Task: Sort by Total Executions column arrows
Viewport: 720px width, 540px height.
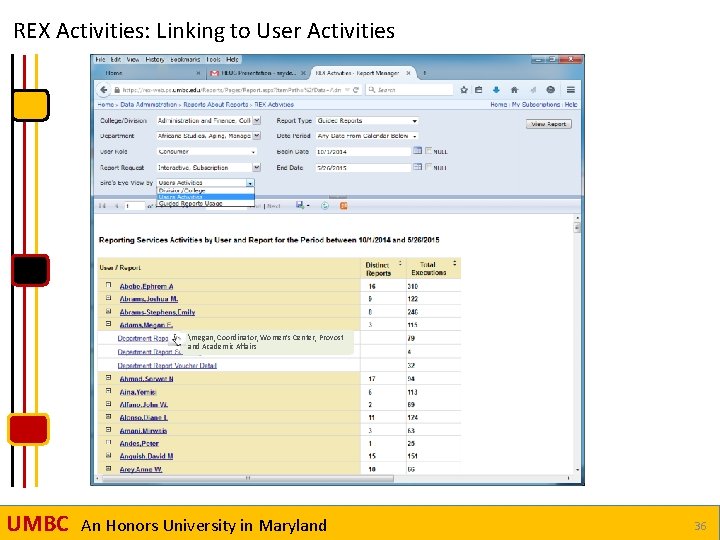Action: (455, 263)
